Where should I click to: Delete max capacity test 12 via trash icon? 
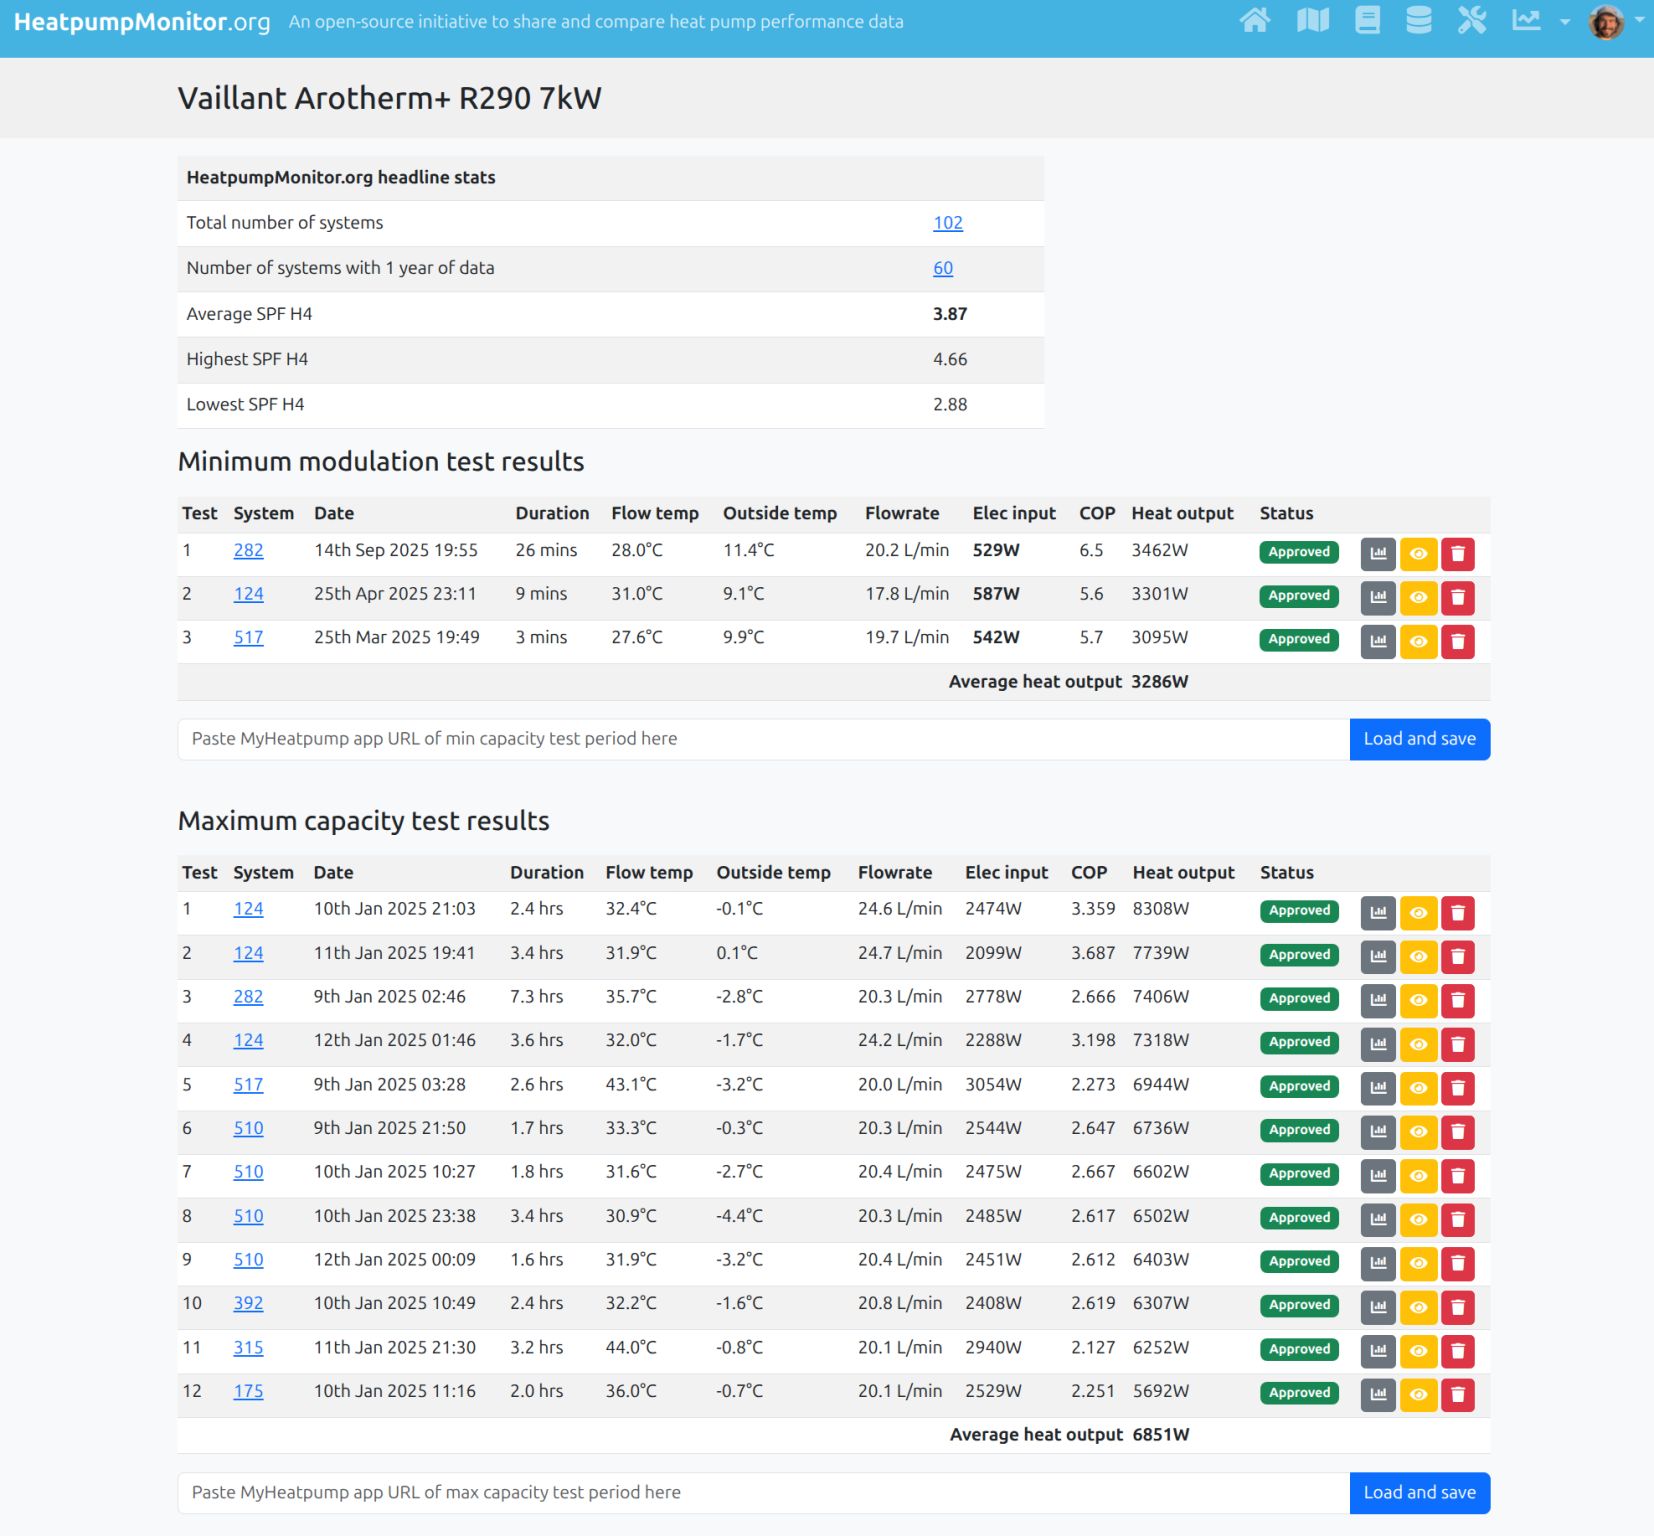pos(1457,1394)
